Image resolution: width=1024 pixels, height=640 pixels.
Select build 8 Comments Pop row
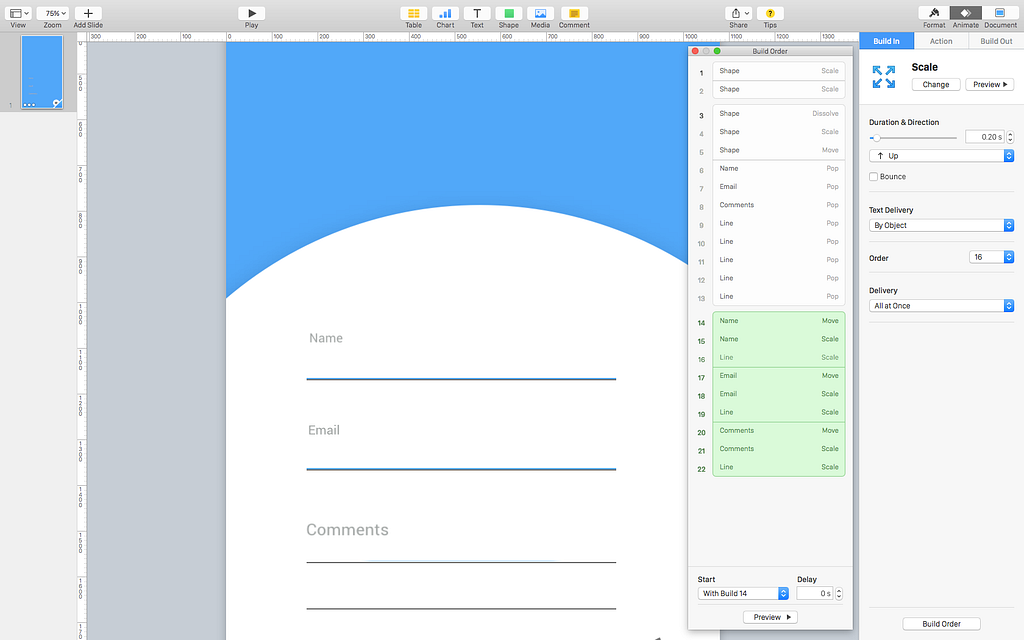[778, 205]
